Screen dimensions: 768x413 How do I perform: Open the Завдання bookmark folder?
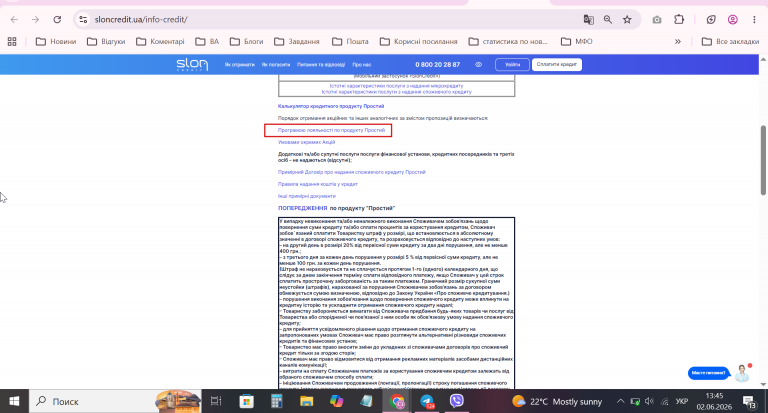(297, 42)
